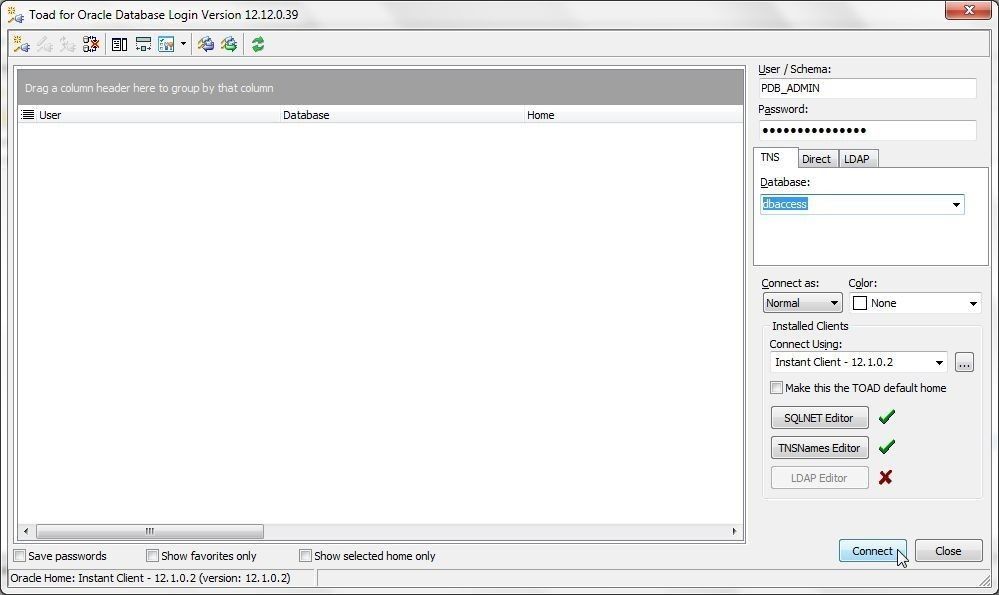The height and width of the screenshot is (595, 999).
Task: Open the SQLNET Editor
Action: pos(819,418)
